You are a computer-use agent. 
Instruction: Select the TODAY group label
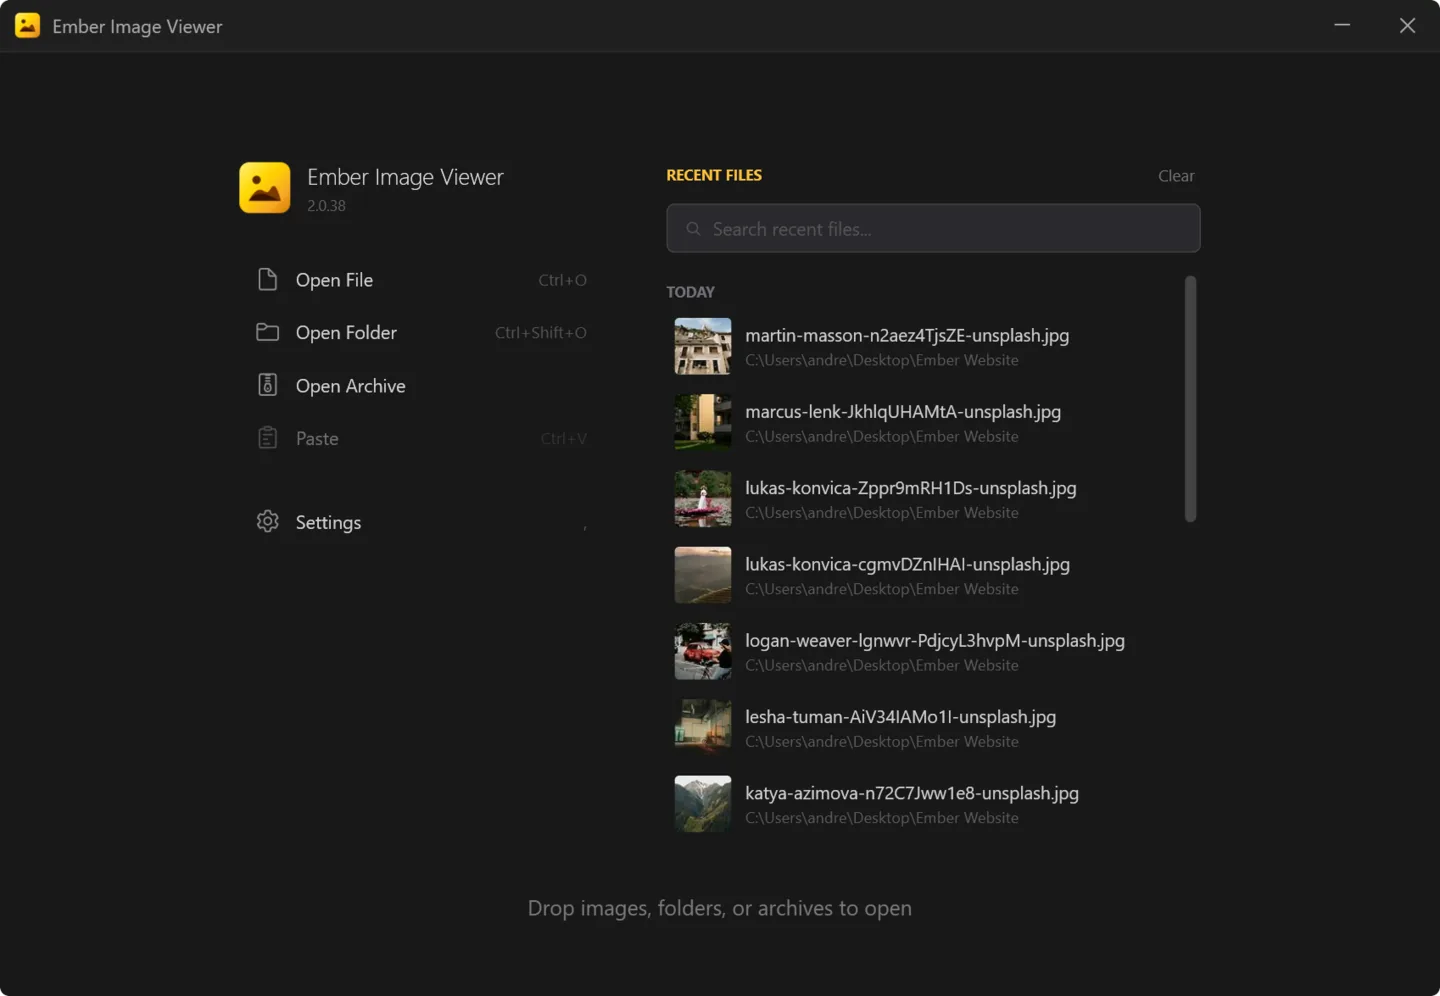click(x=691, y=292)
